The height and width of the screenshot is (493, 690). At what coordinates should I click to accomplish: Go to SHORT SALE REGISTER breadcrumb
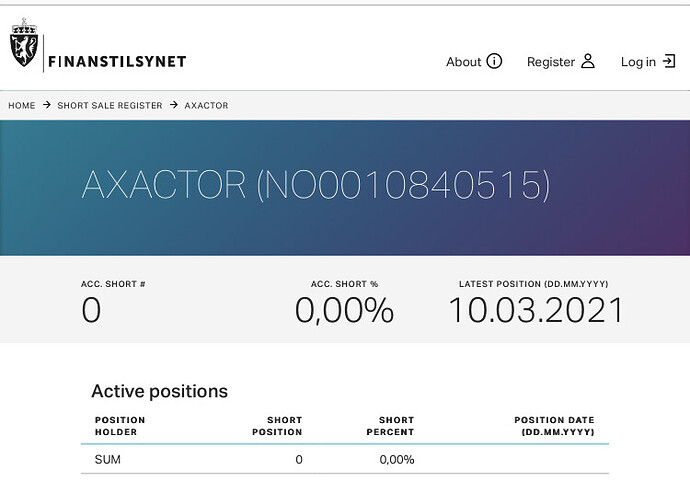(110, 106)
